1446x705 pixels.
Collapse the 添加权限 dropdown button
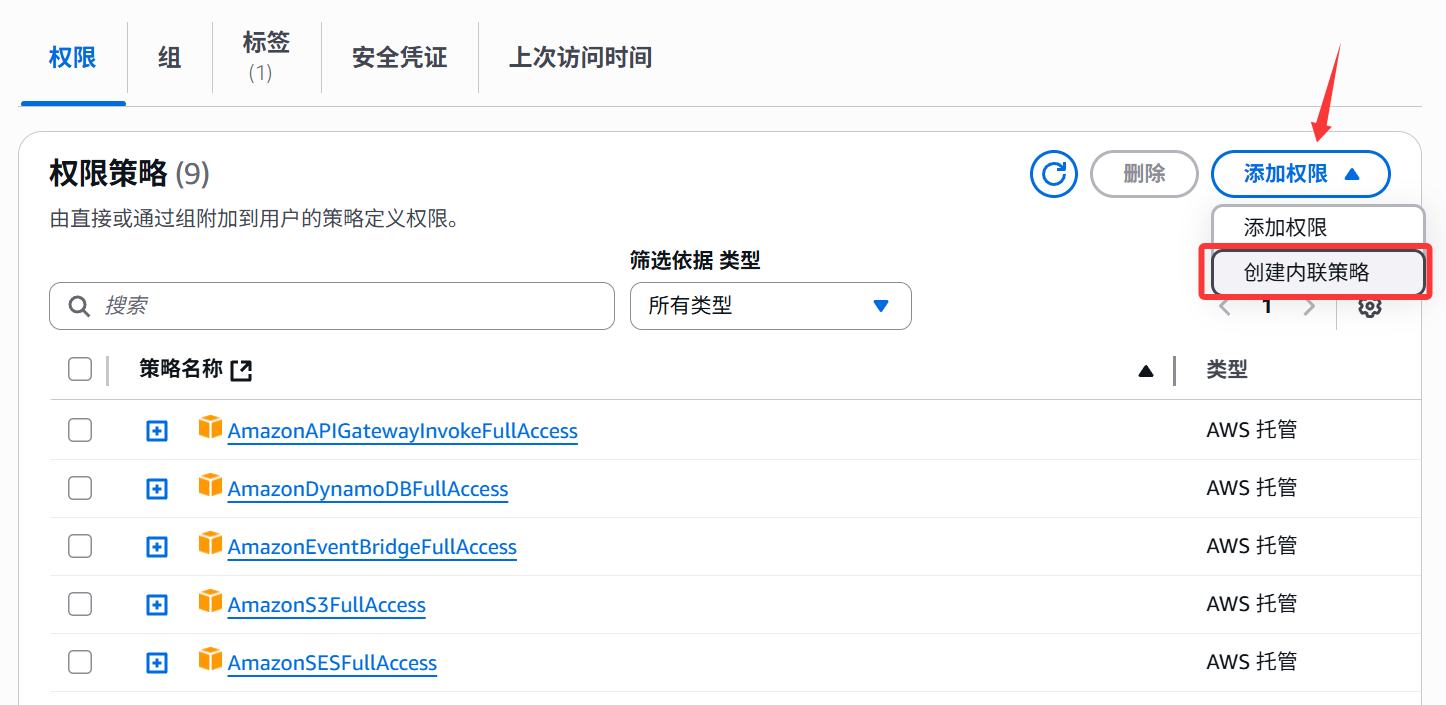1301,174
